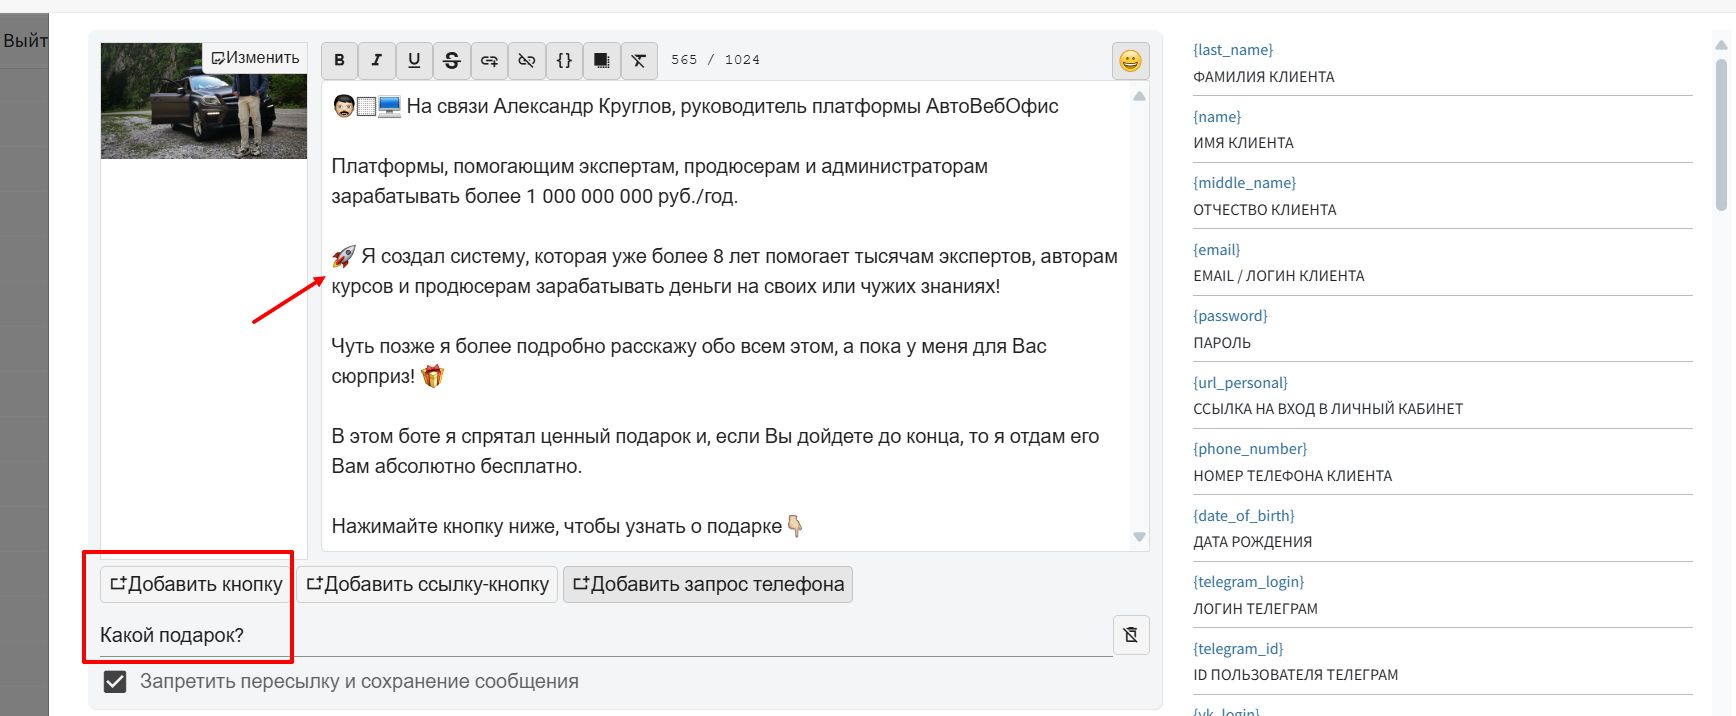1736x716 pixels.
Task: Open the emoji picker
Action: click(x=1130, y=61)
